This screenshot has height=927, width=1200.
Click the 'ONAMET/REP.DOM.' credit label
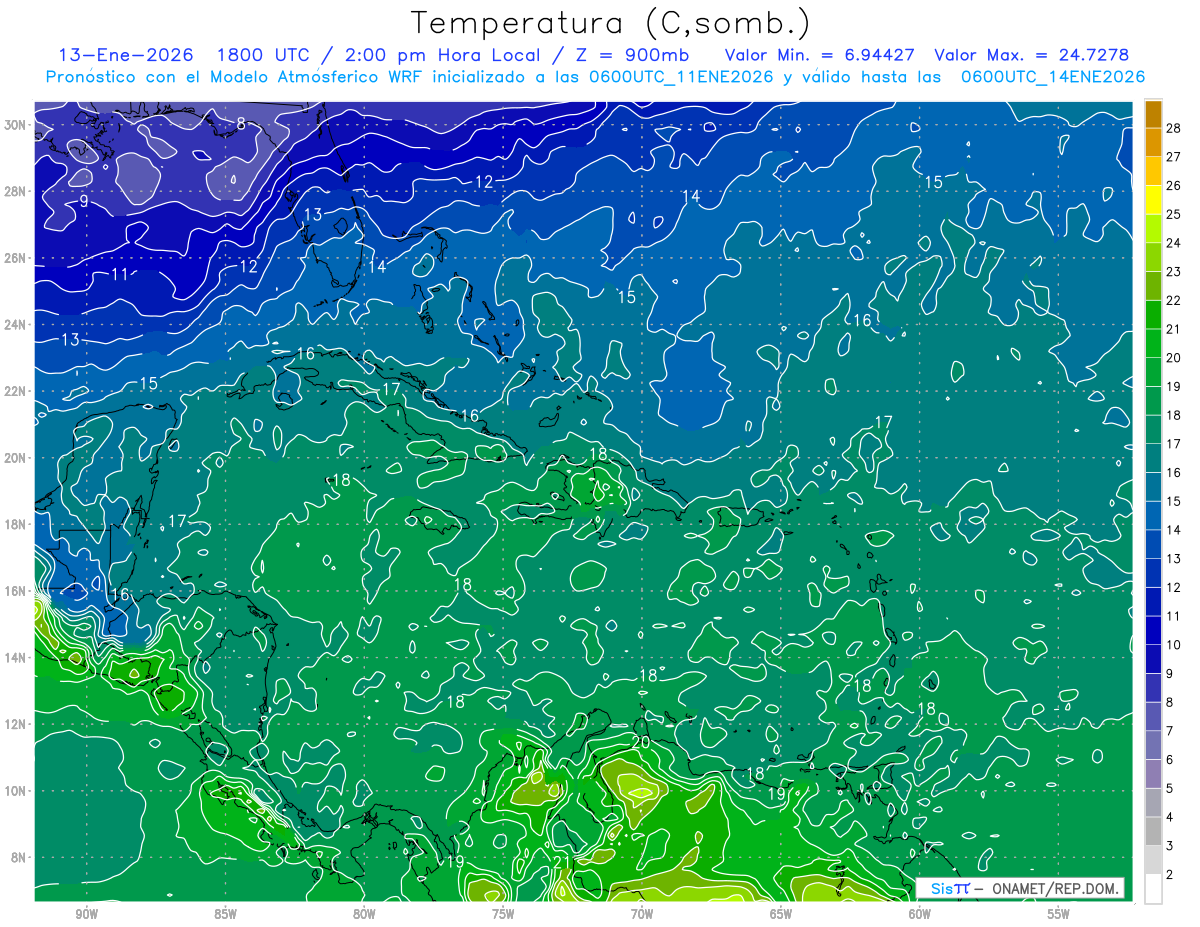[1054, 888]
